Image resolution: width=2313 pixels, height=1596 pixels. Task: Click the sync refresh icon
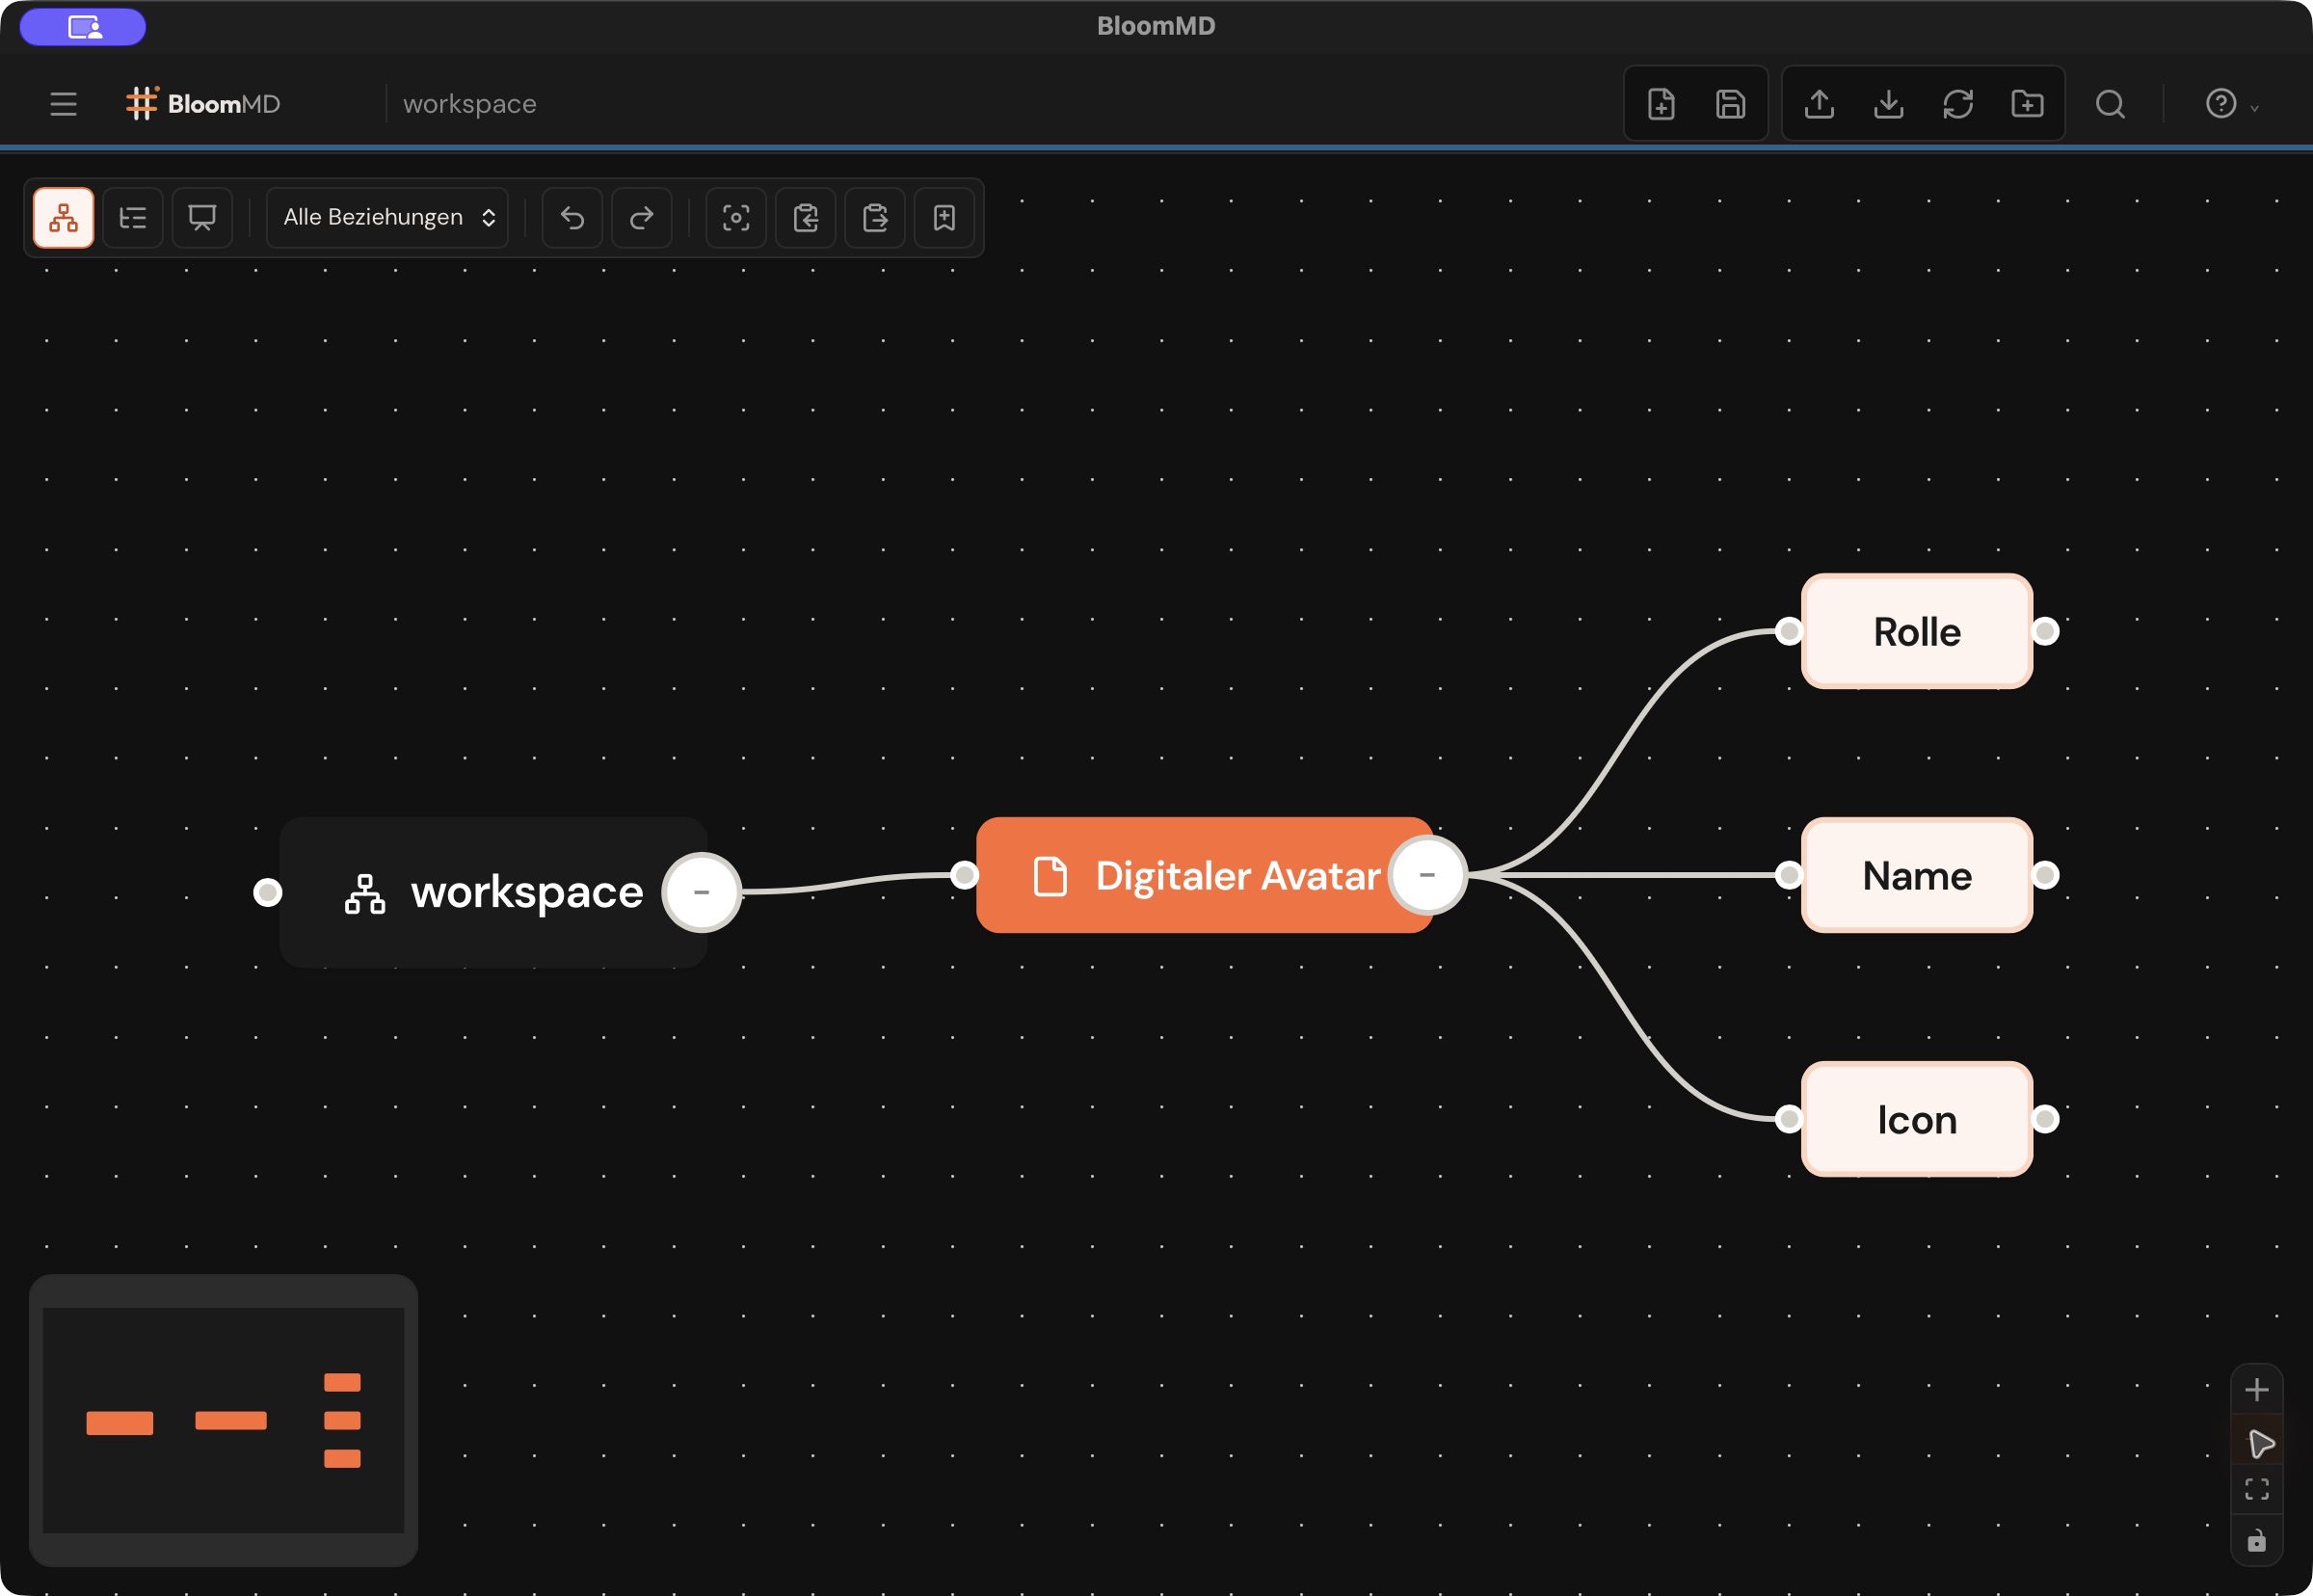point(1957,104)
